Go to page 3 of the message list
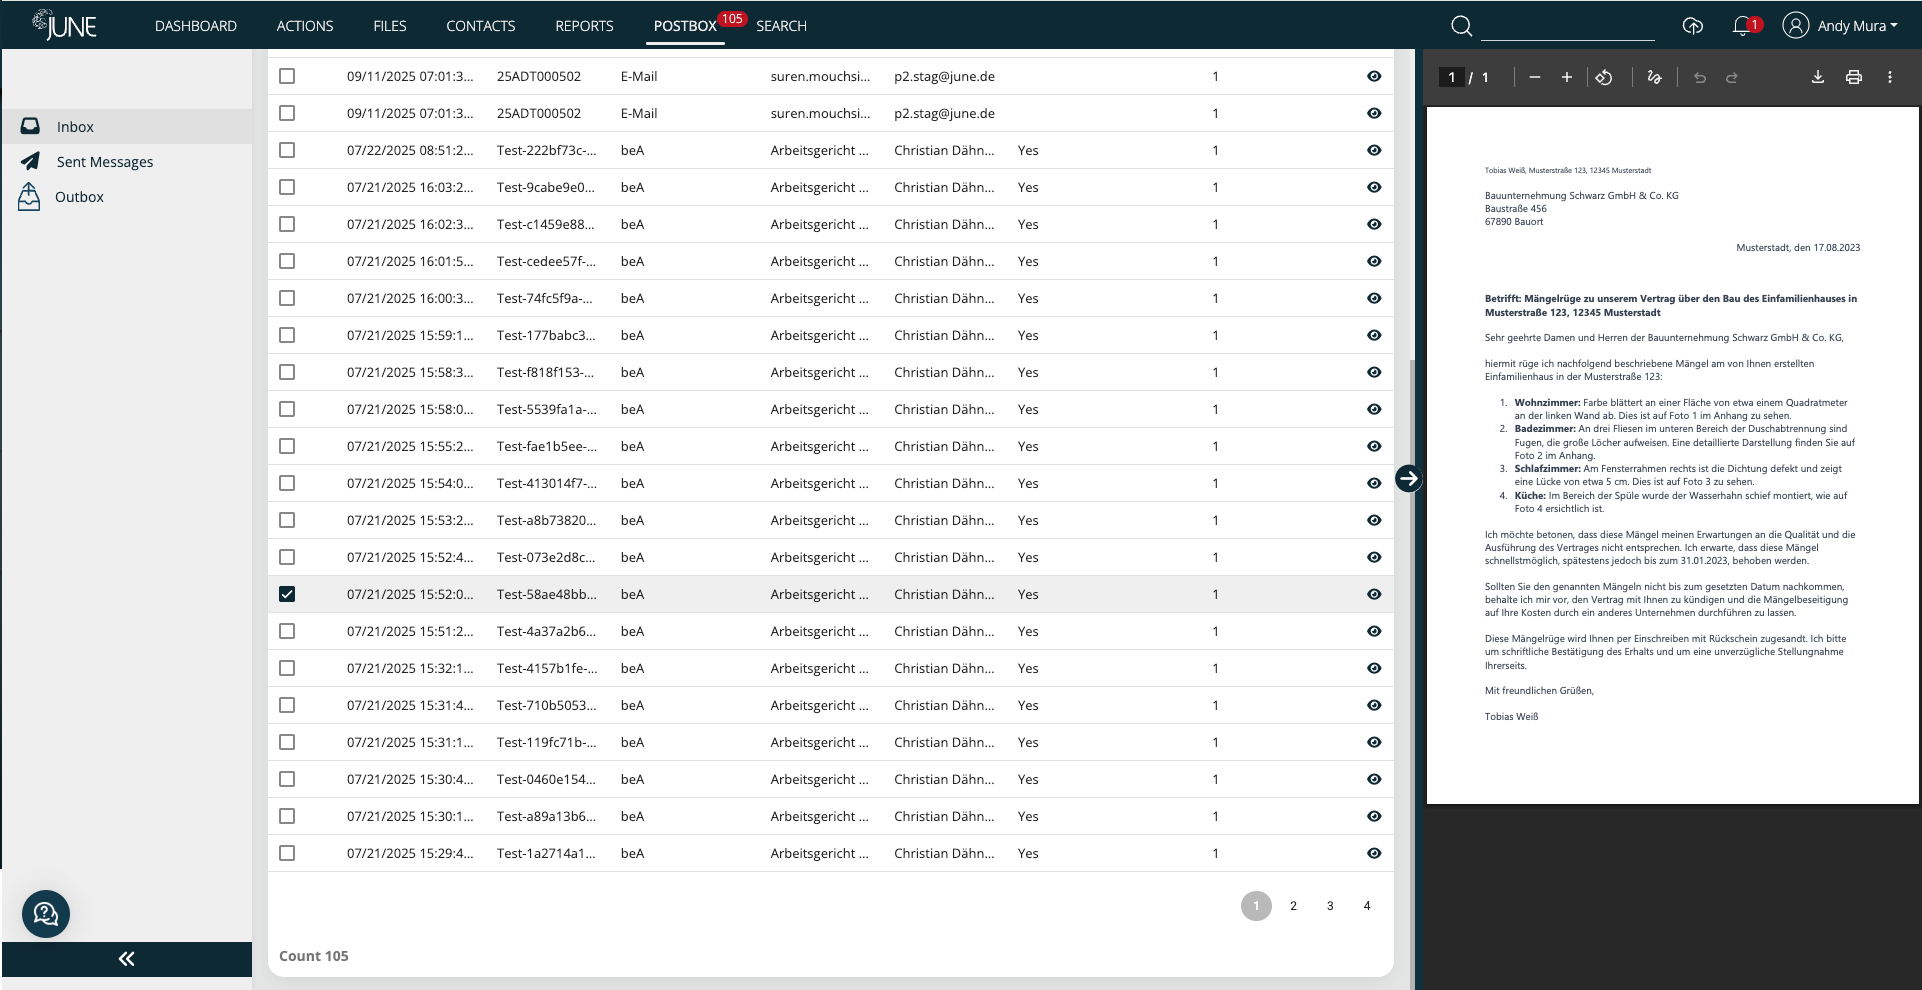 (1329, 905)
